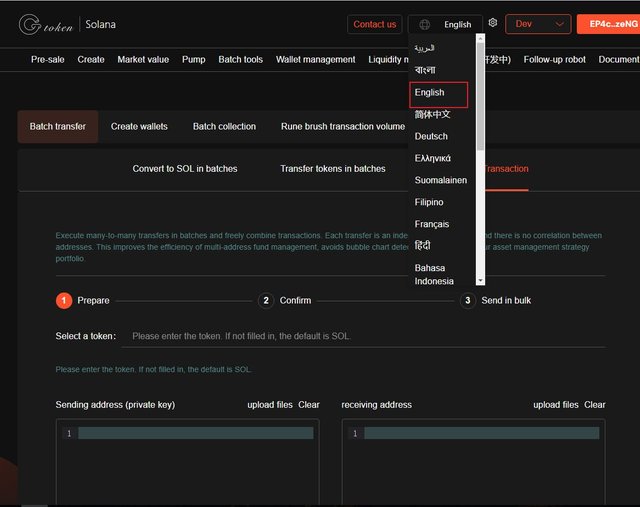Open the Market value menu
The image size is (640, 507).
[143, 60]
